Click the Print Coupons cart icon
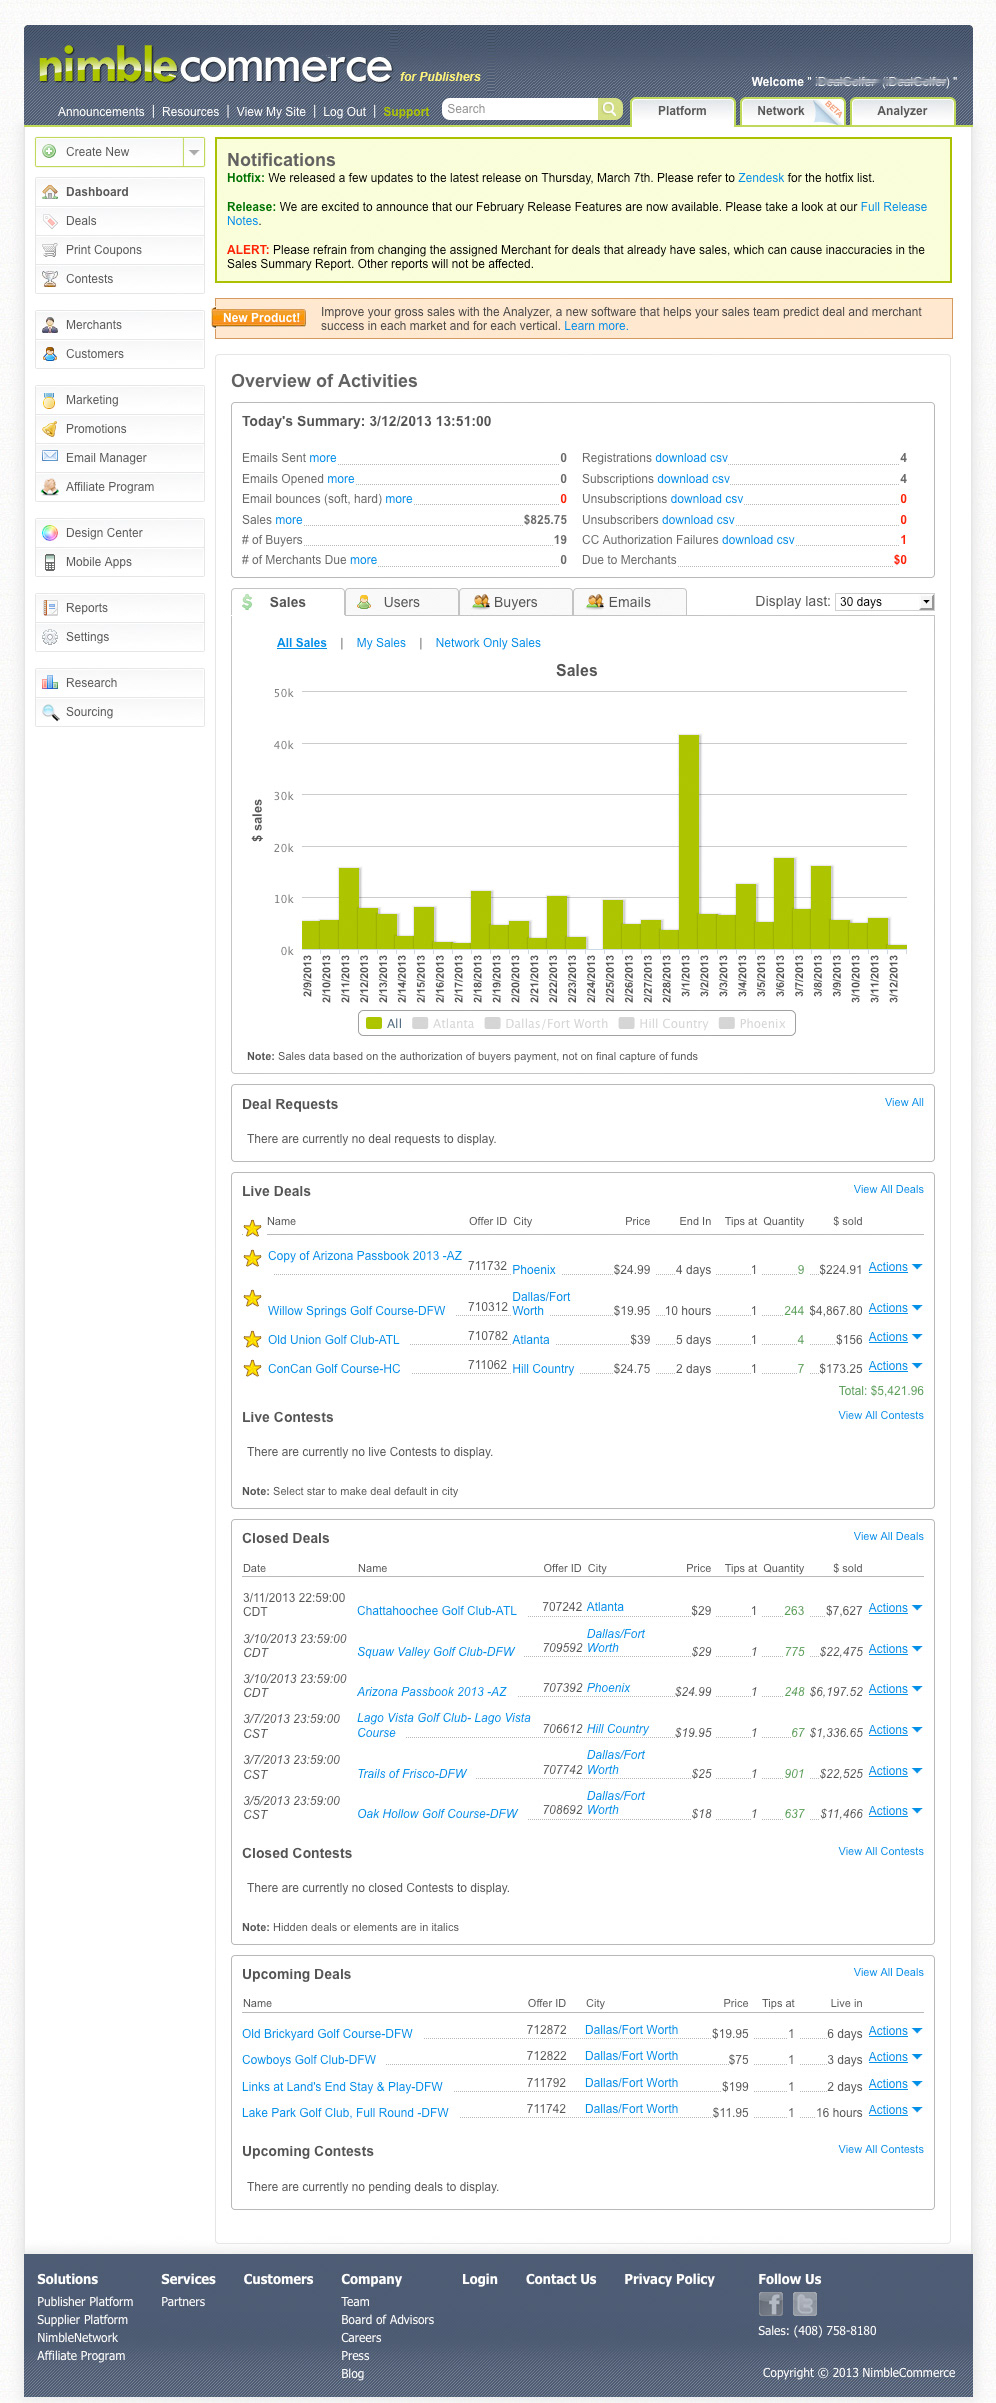Viewport: 996px width, 2403px height. (x=50, y=250)
